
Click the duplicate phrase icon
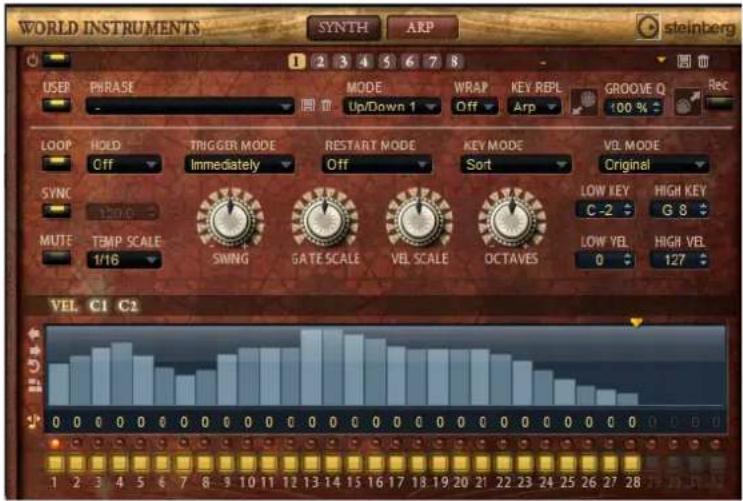pos(35,385)
